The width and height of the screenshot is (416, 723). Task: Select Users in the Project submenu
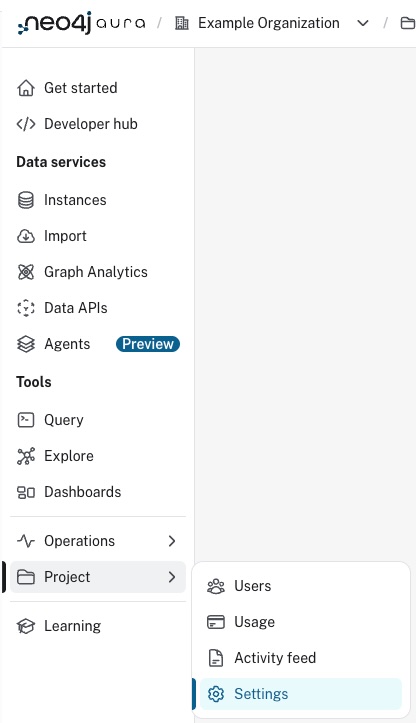click(x=301, y=586)
